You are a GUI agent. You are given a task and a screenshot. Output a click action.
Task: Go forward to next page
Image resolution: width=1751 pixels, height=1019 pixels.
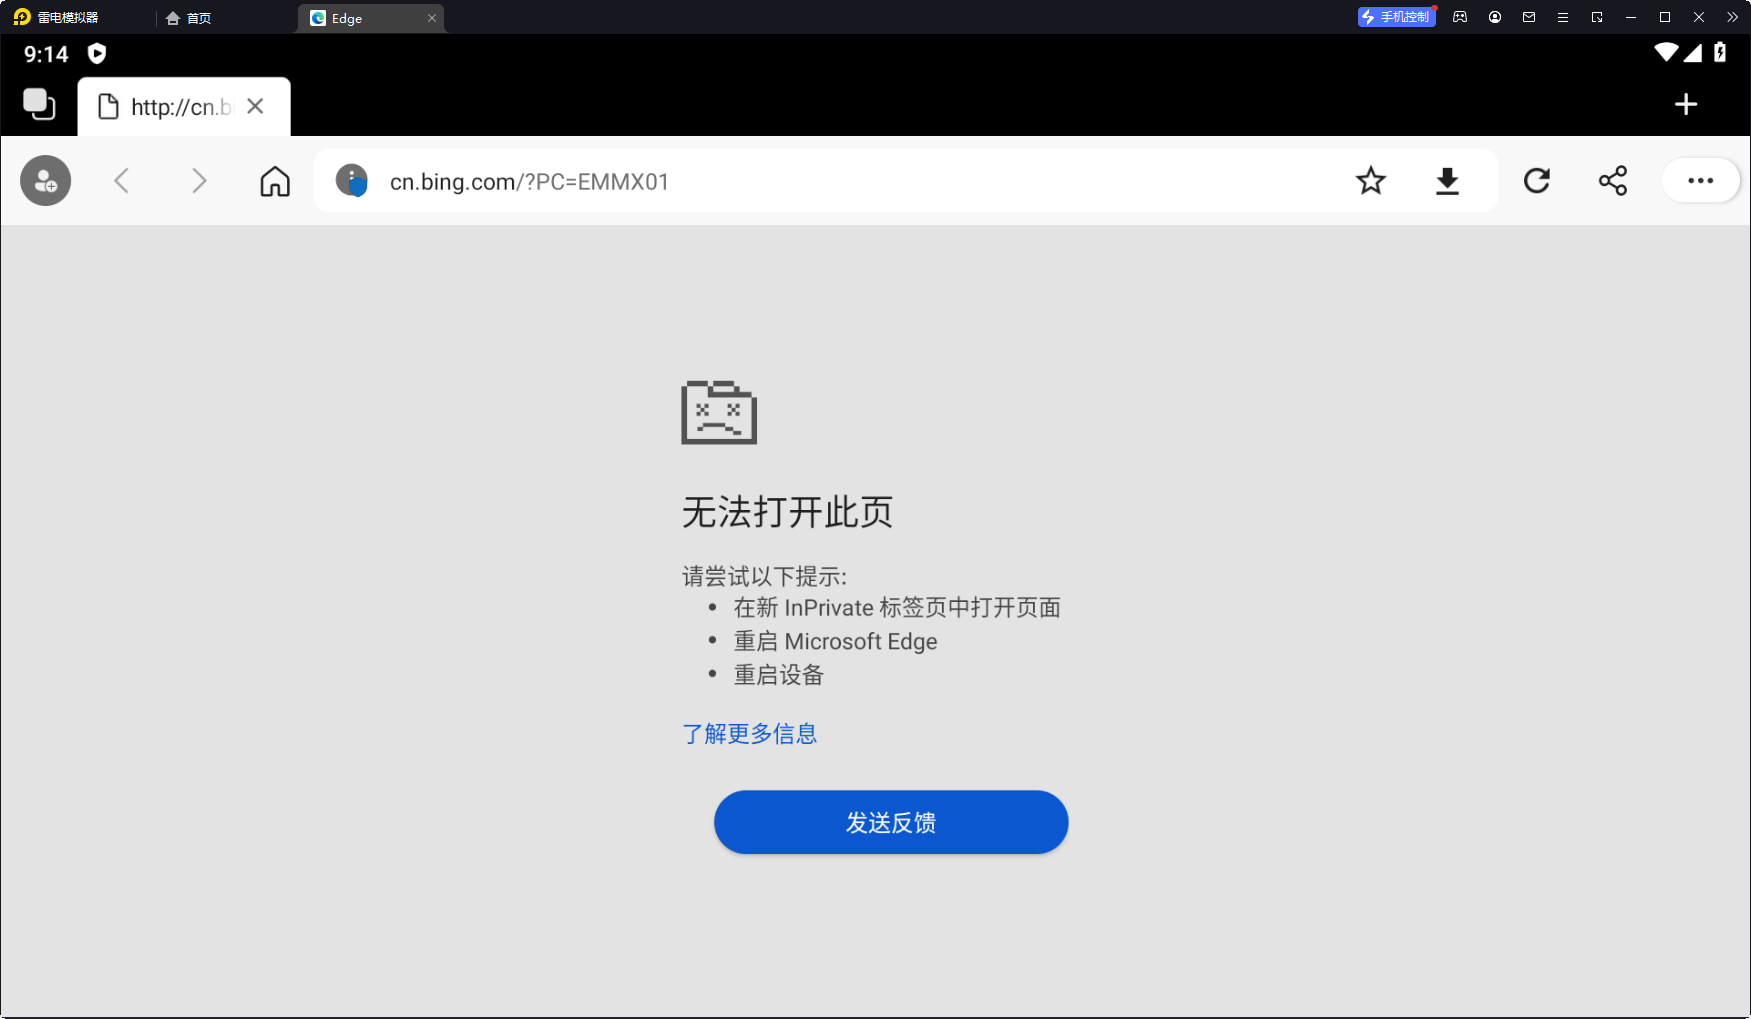199,181
